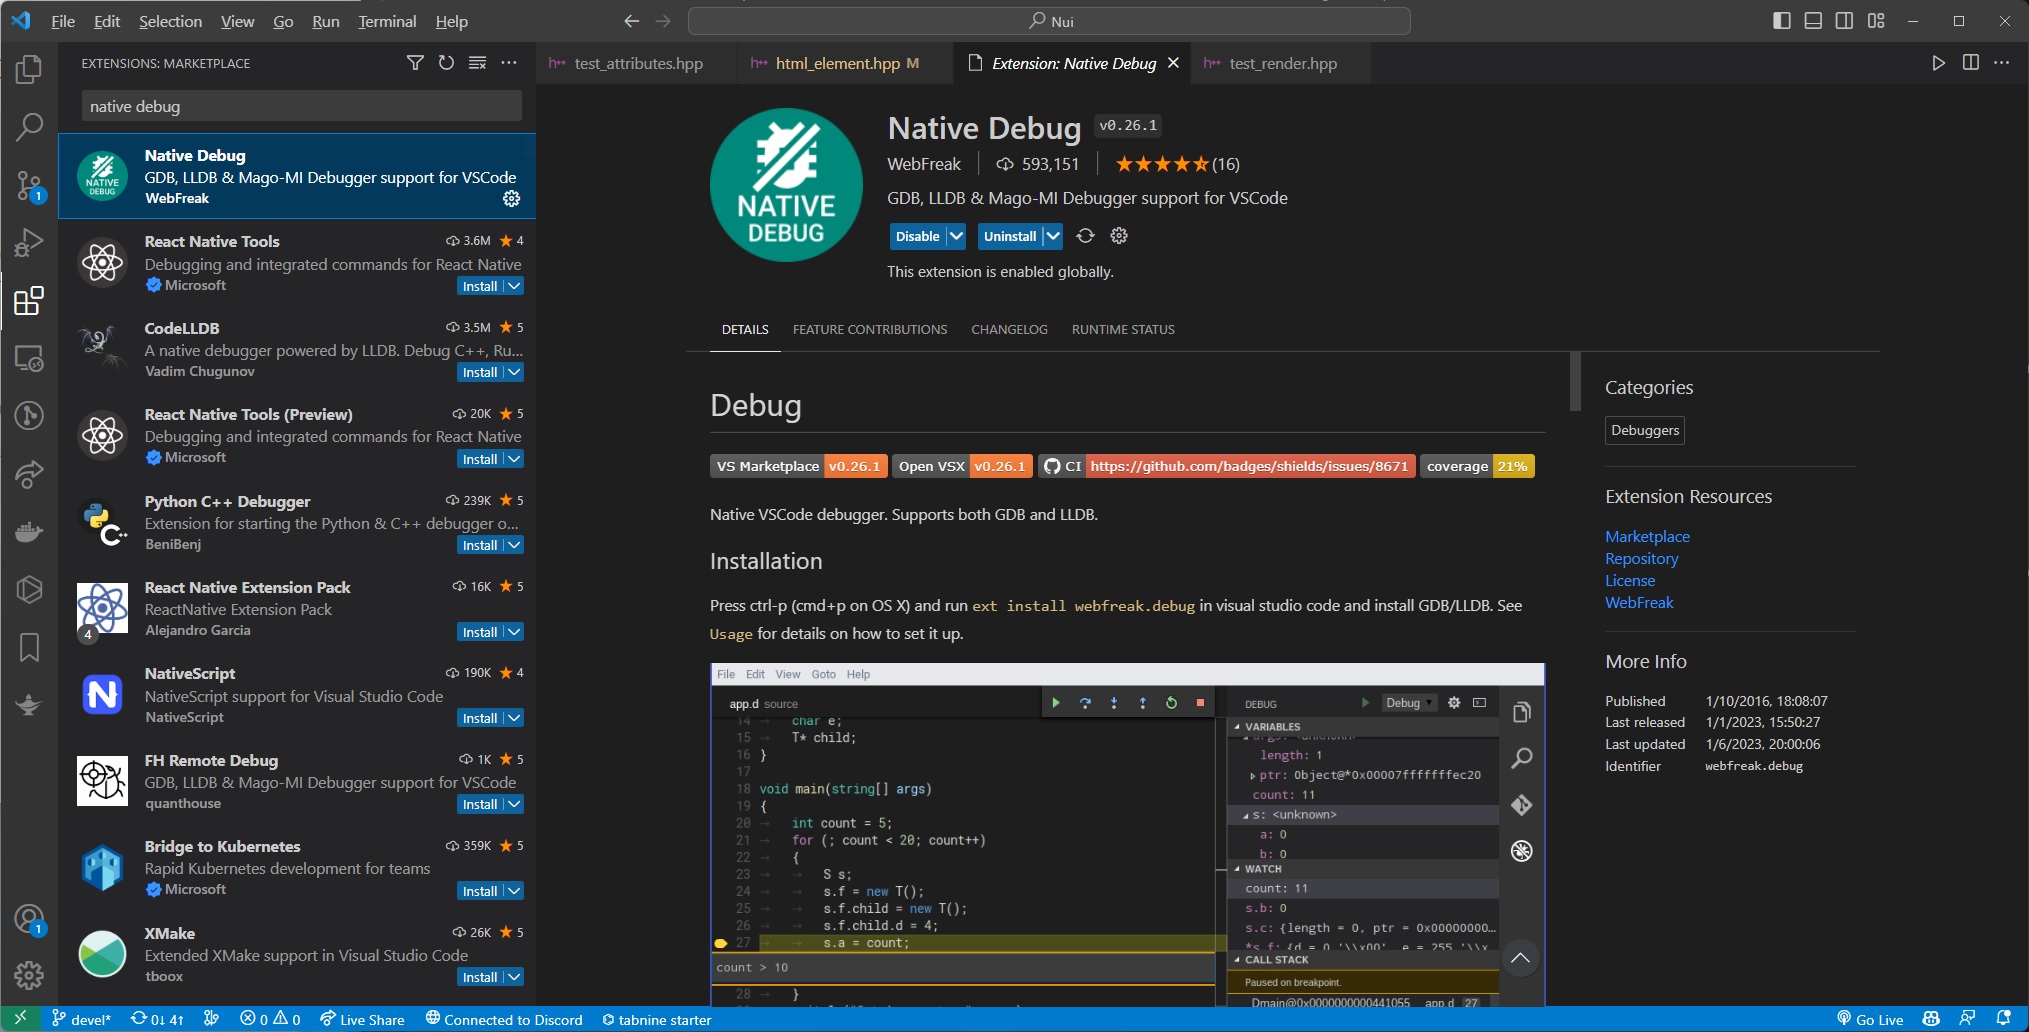Open the Explorer view in activity bar

point(29,69)
